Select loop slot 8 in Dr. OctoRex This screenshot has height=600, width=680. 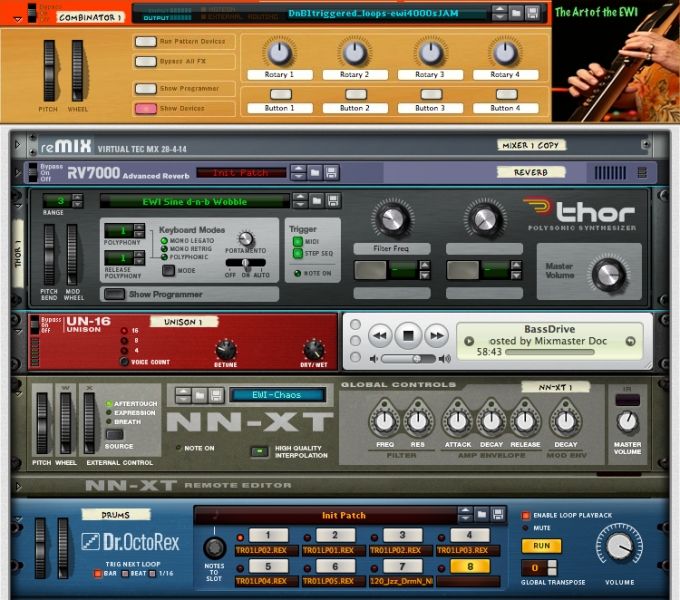tap(463, 566)
